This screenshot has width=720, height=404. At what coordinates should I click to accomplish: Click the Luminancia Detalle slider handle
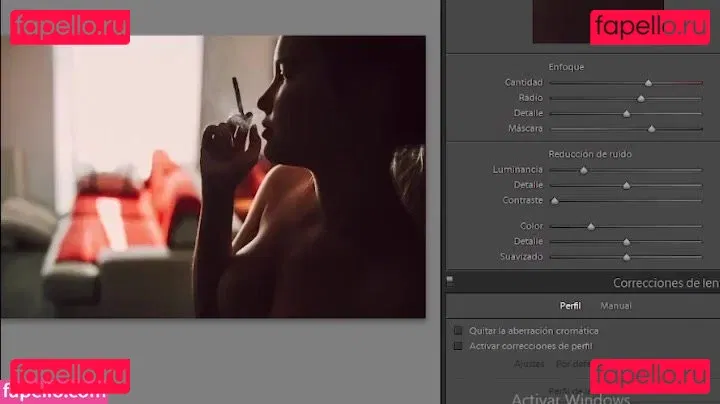click(x=626, y=185)
